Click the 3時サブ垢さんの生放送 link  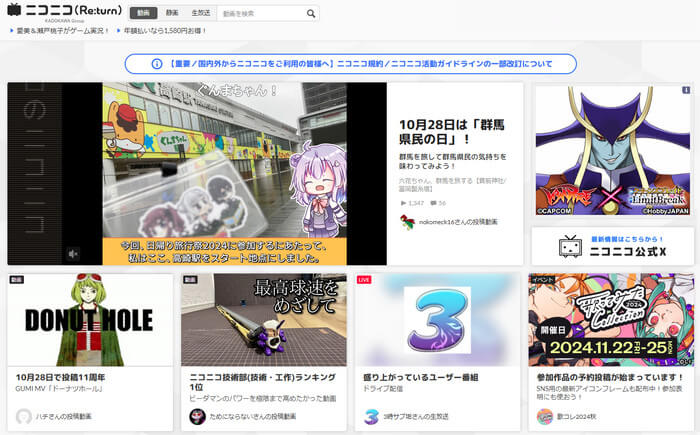point(416,416)
